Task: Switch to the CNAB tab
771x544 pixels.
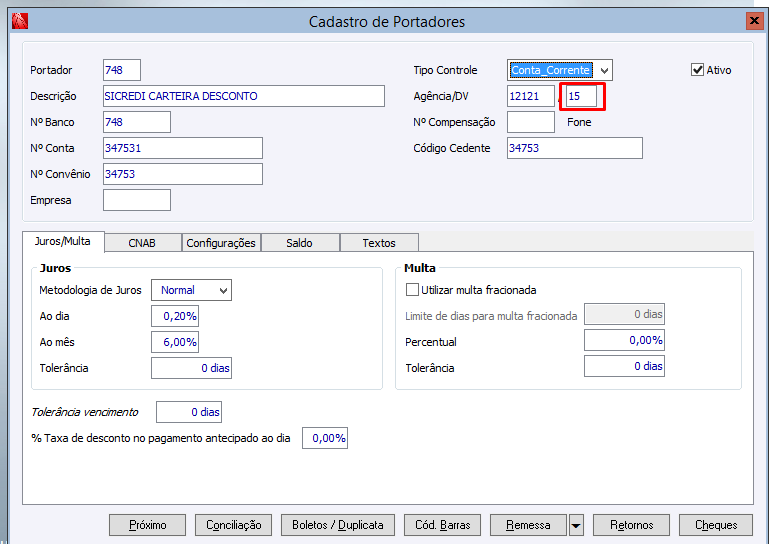Action: click(142, 243)
